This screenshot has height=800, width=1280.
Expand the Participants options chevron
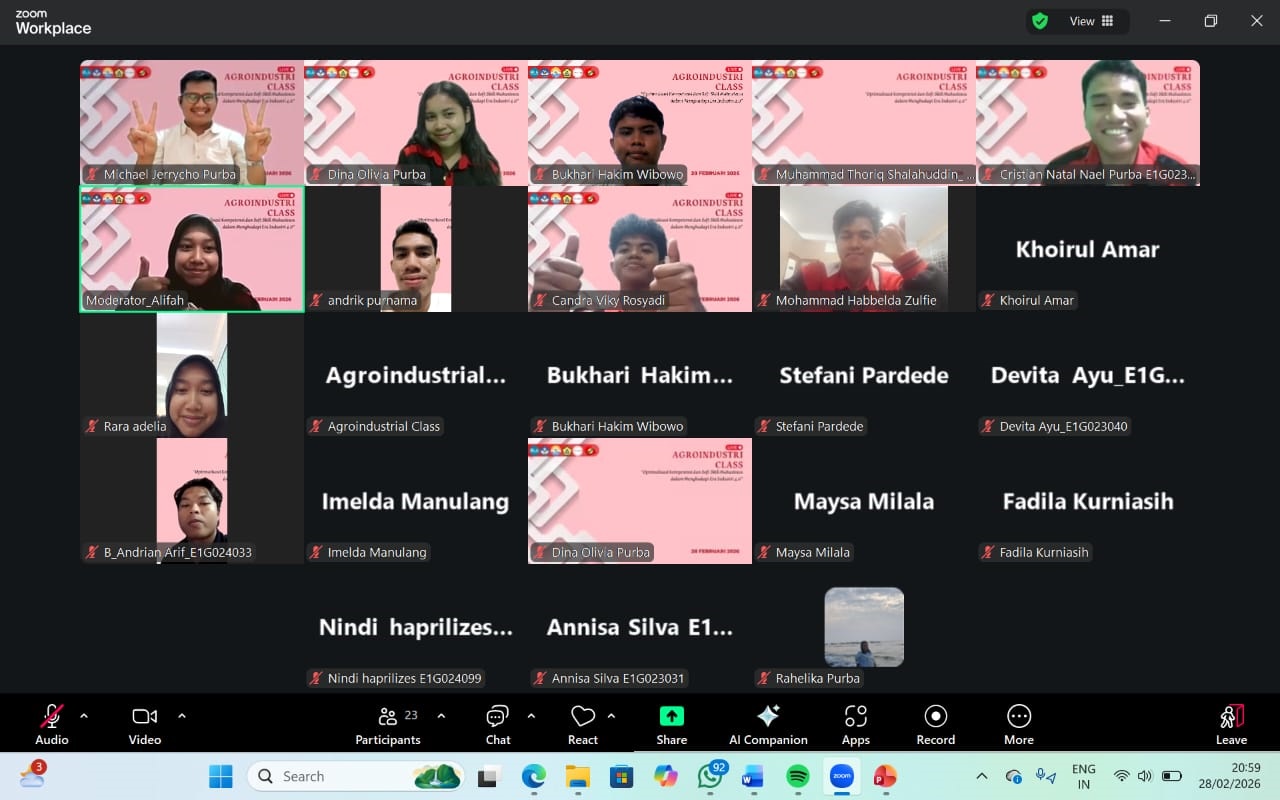tap(441, 716)
